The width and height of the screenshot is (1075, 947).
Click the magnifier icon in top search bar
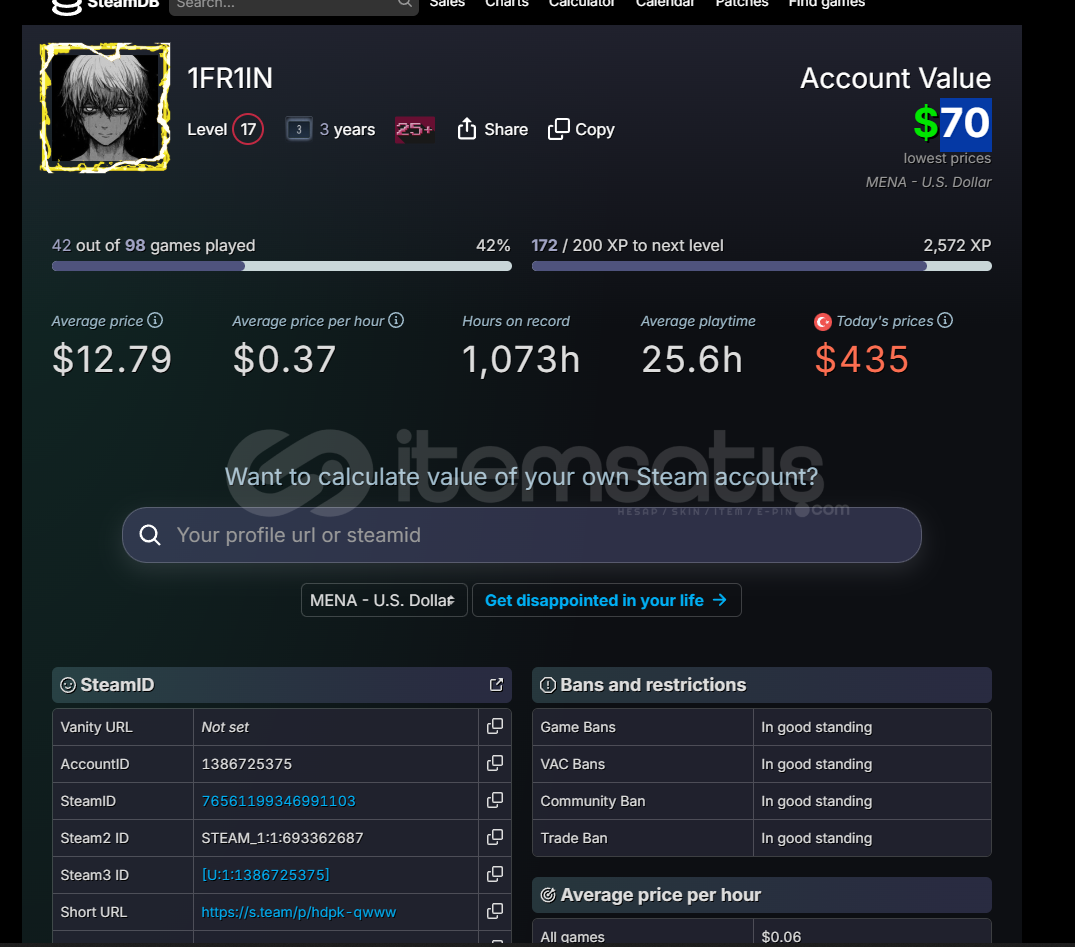pos(404,3)
